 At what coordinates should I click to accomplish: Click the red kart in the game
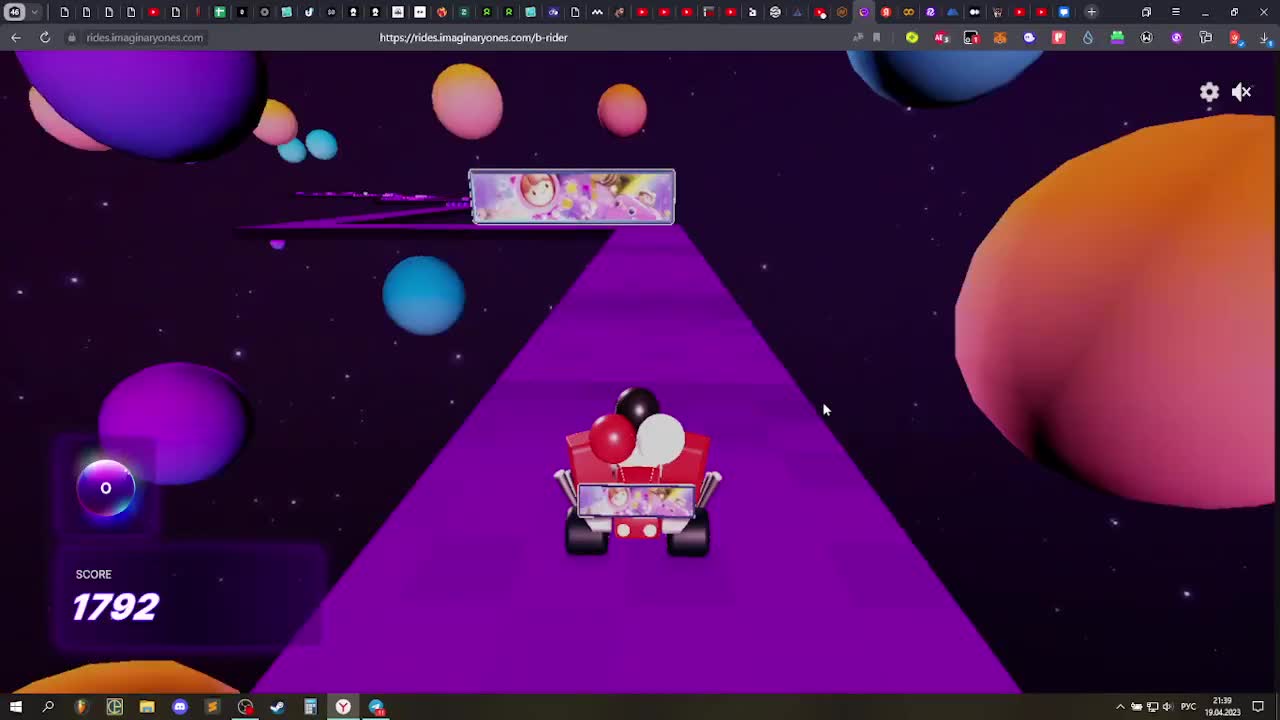[637, 480]
